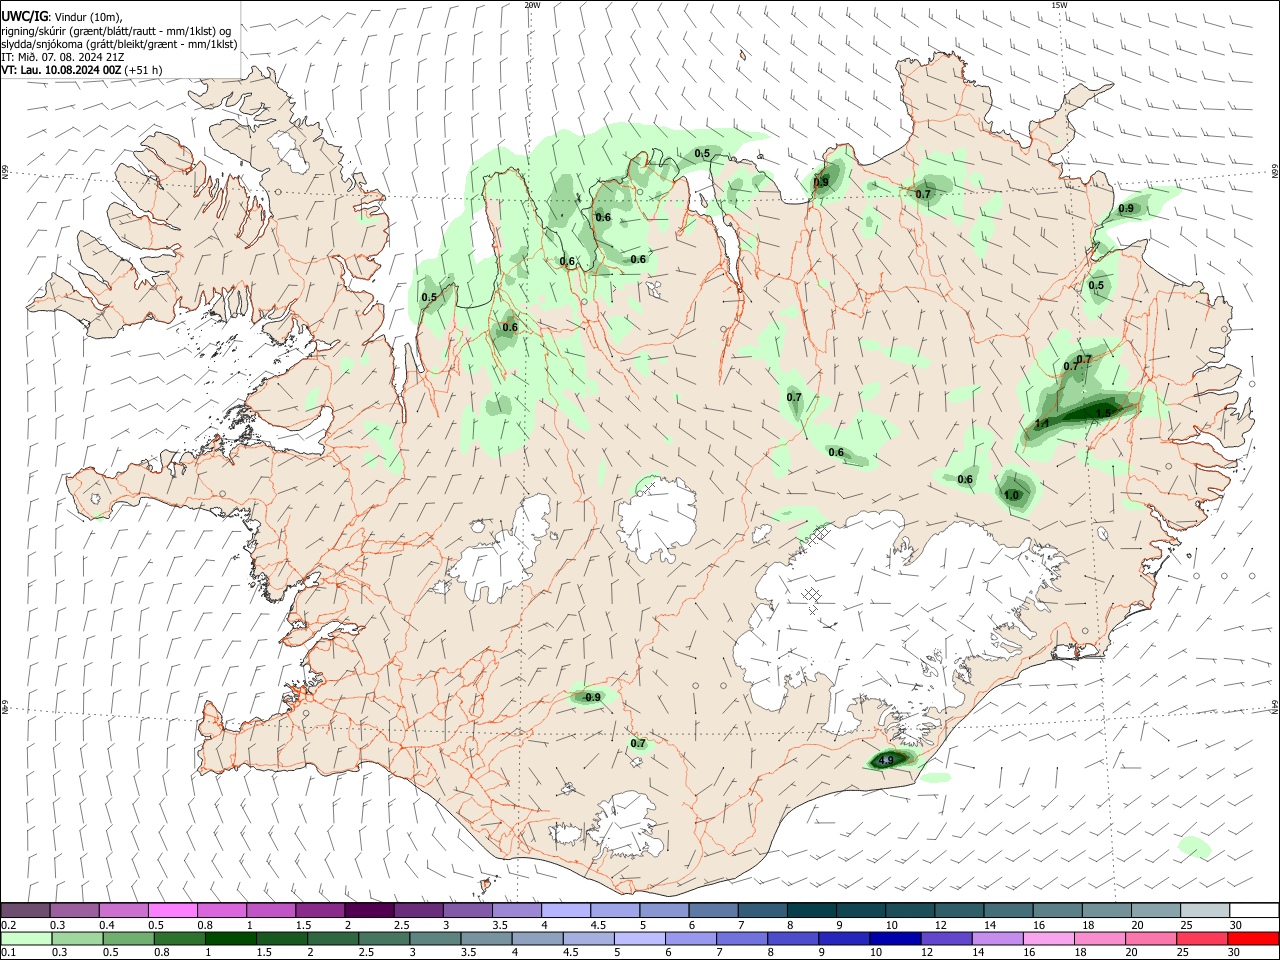Select the 0.4–0.5 orchid sleet legend swatch

click(123, 911)
